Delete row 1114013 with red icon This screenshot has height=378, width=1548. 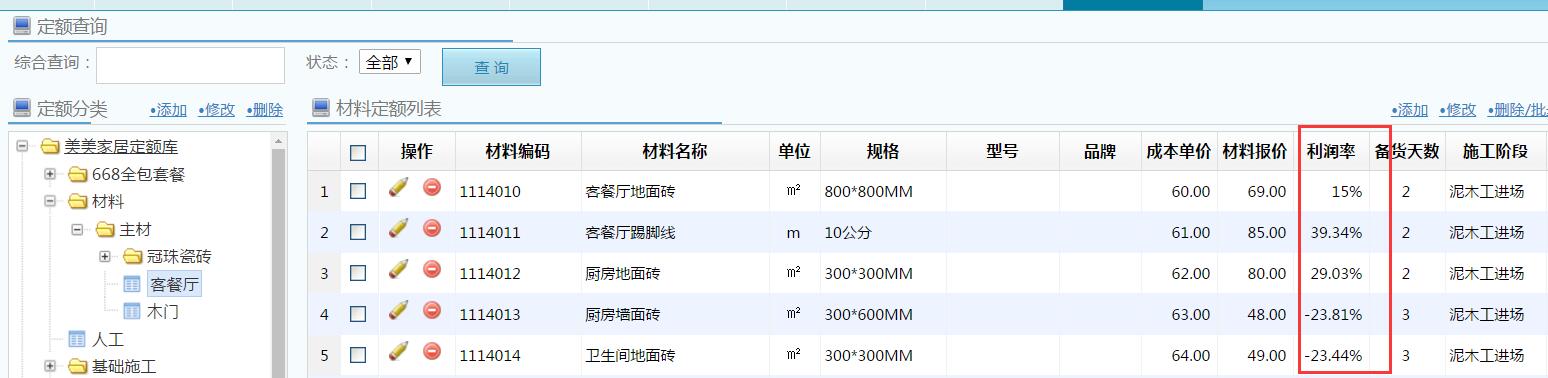click(432, 310)
